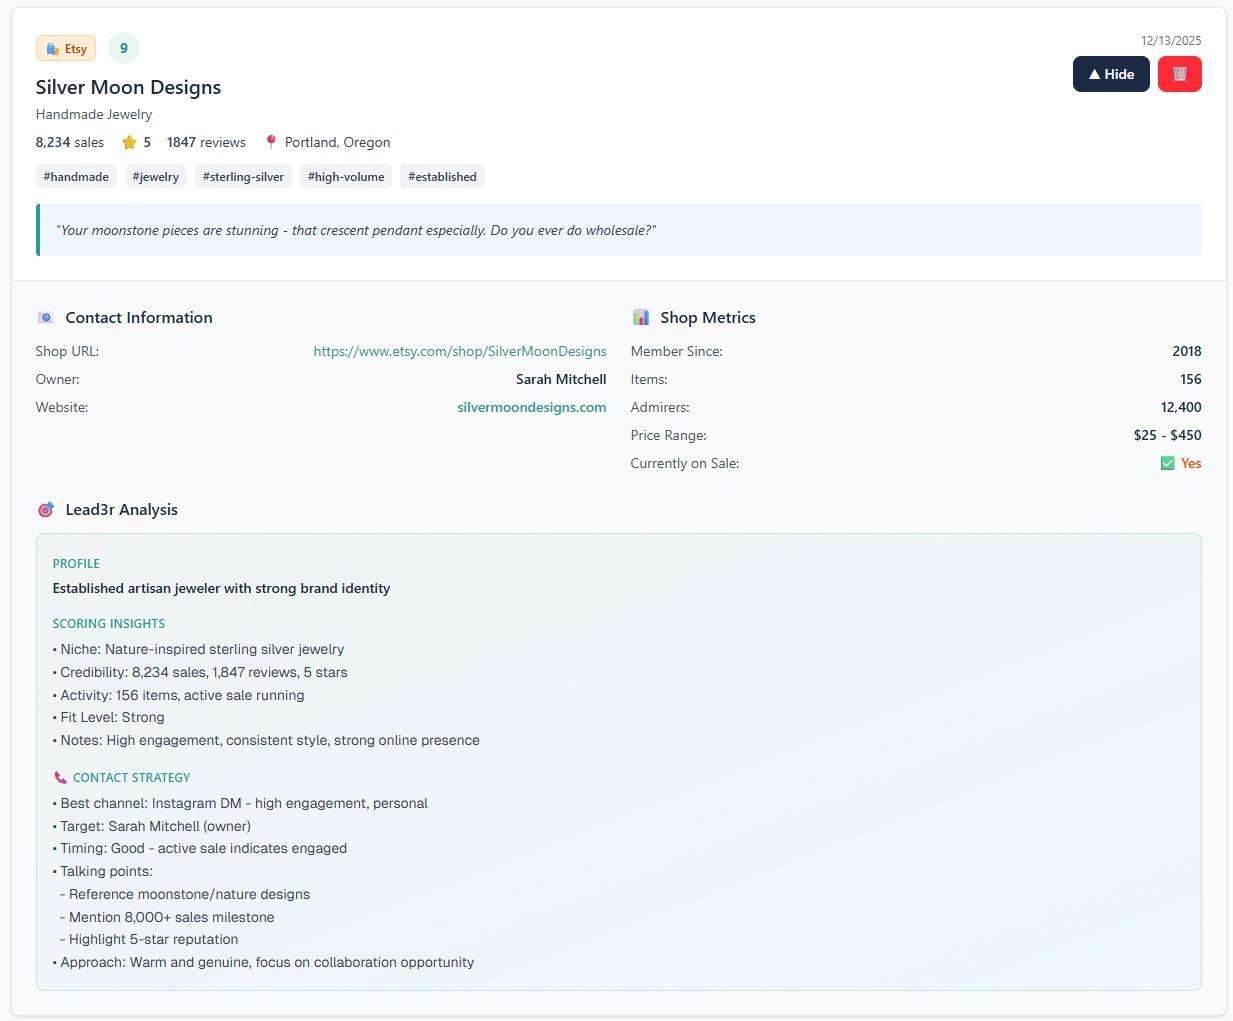
Task: Select the #jewelry tag
Action: (156, 177)
